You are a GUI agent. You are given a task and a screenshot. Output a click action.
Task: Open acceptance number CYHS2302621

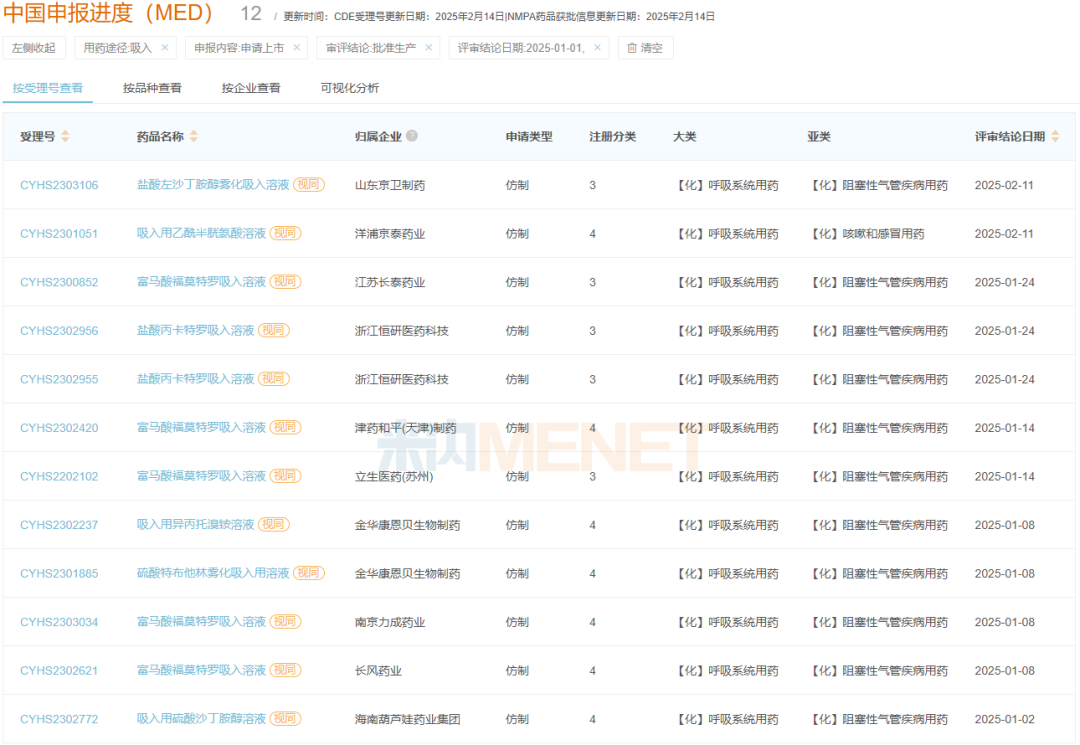(59, 671)
